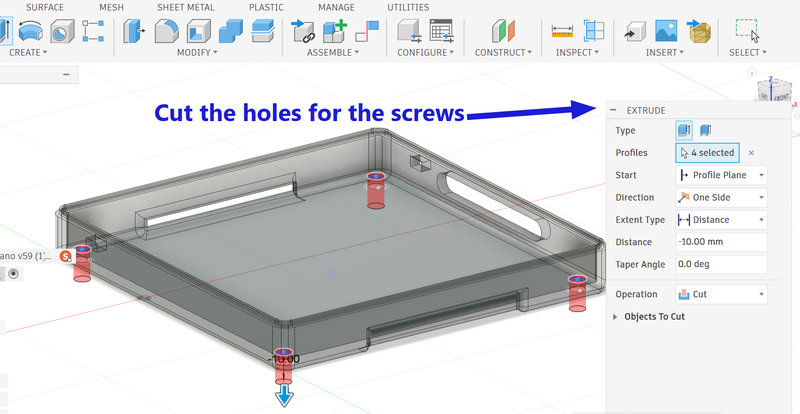This screenshot has width=800, height=414.
Task: Click the Insert Mesh icon
Action: pyautogui.click(x=698, y=31)
